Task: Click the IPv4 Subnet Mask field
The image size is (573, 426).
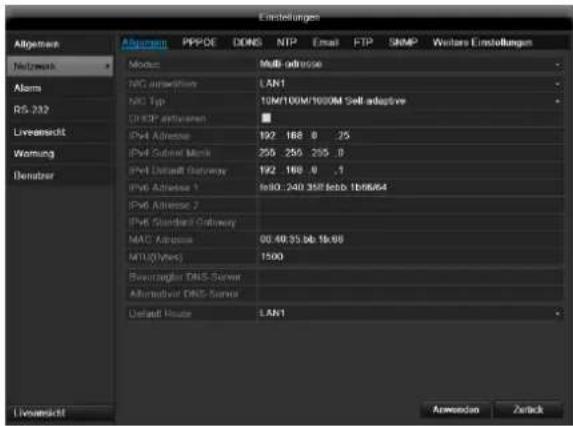Action: tap(410, 153)
